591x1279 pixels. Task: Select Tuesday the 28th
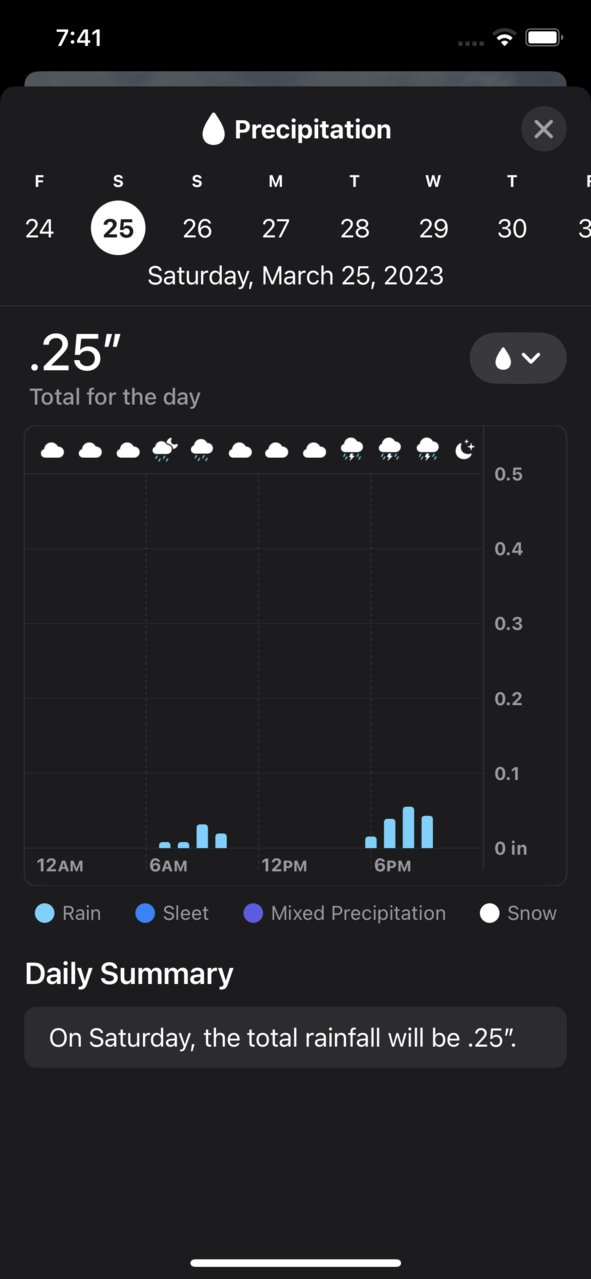pyautogui.click(x=355, y=228)
